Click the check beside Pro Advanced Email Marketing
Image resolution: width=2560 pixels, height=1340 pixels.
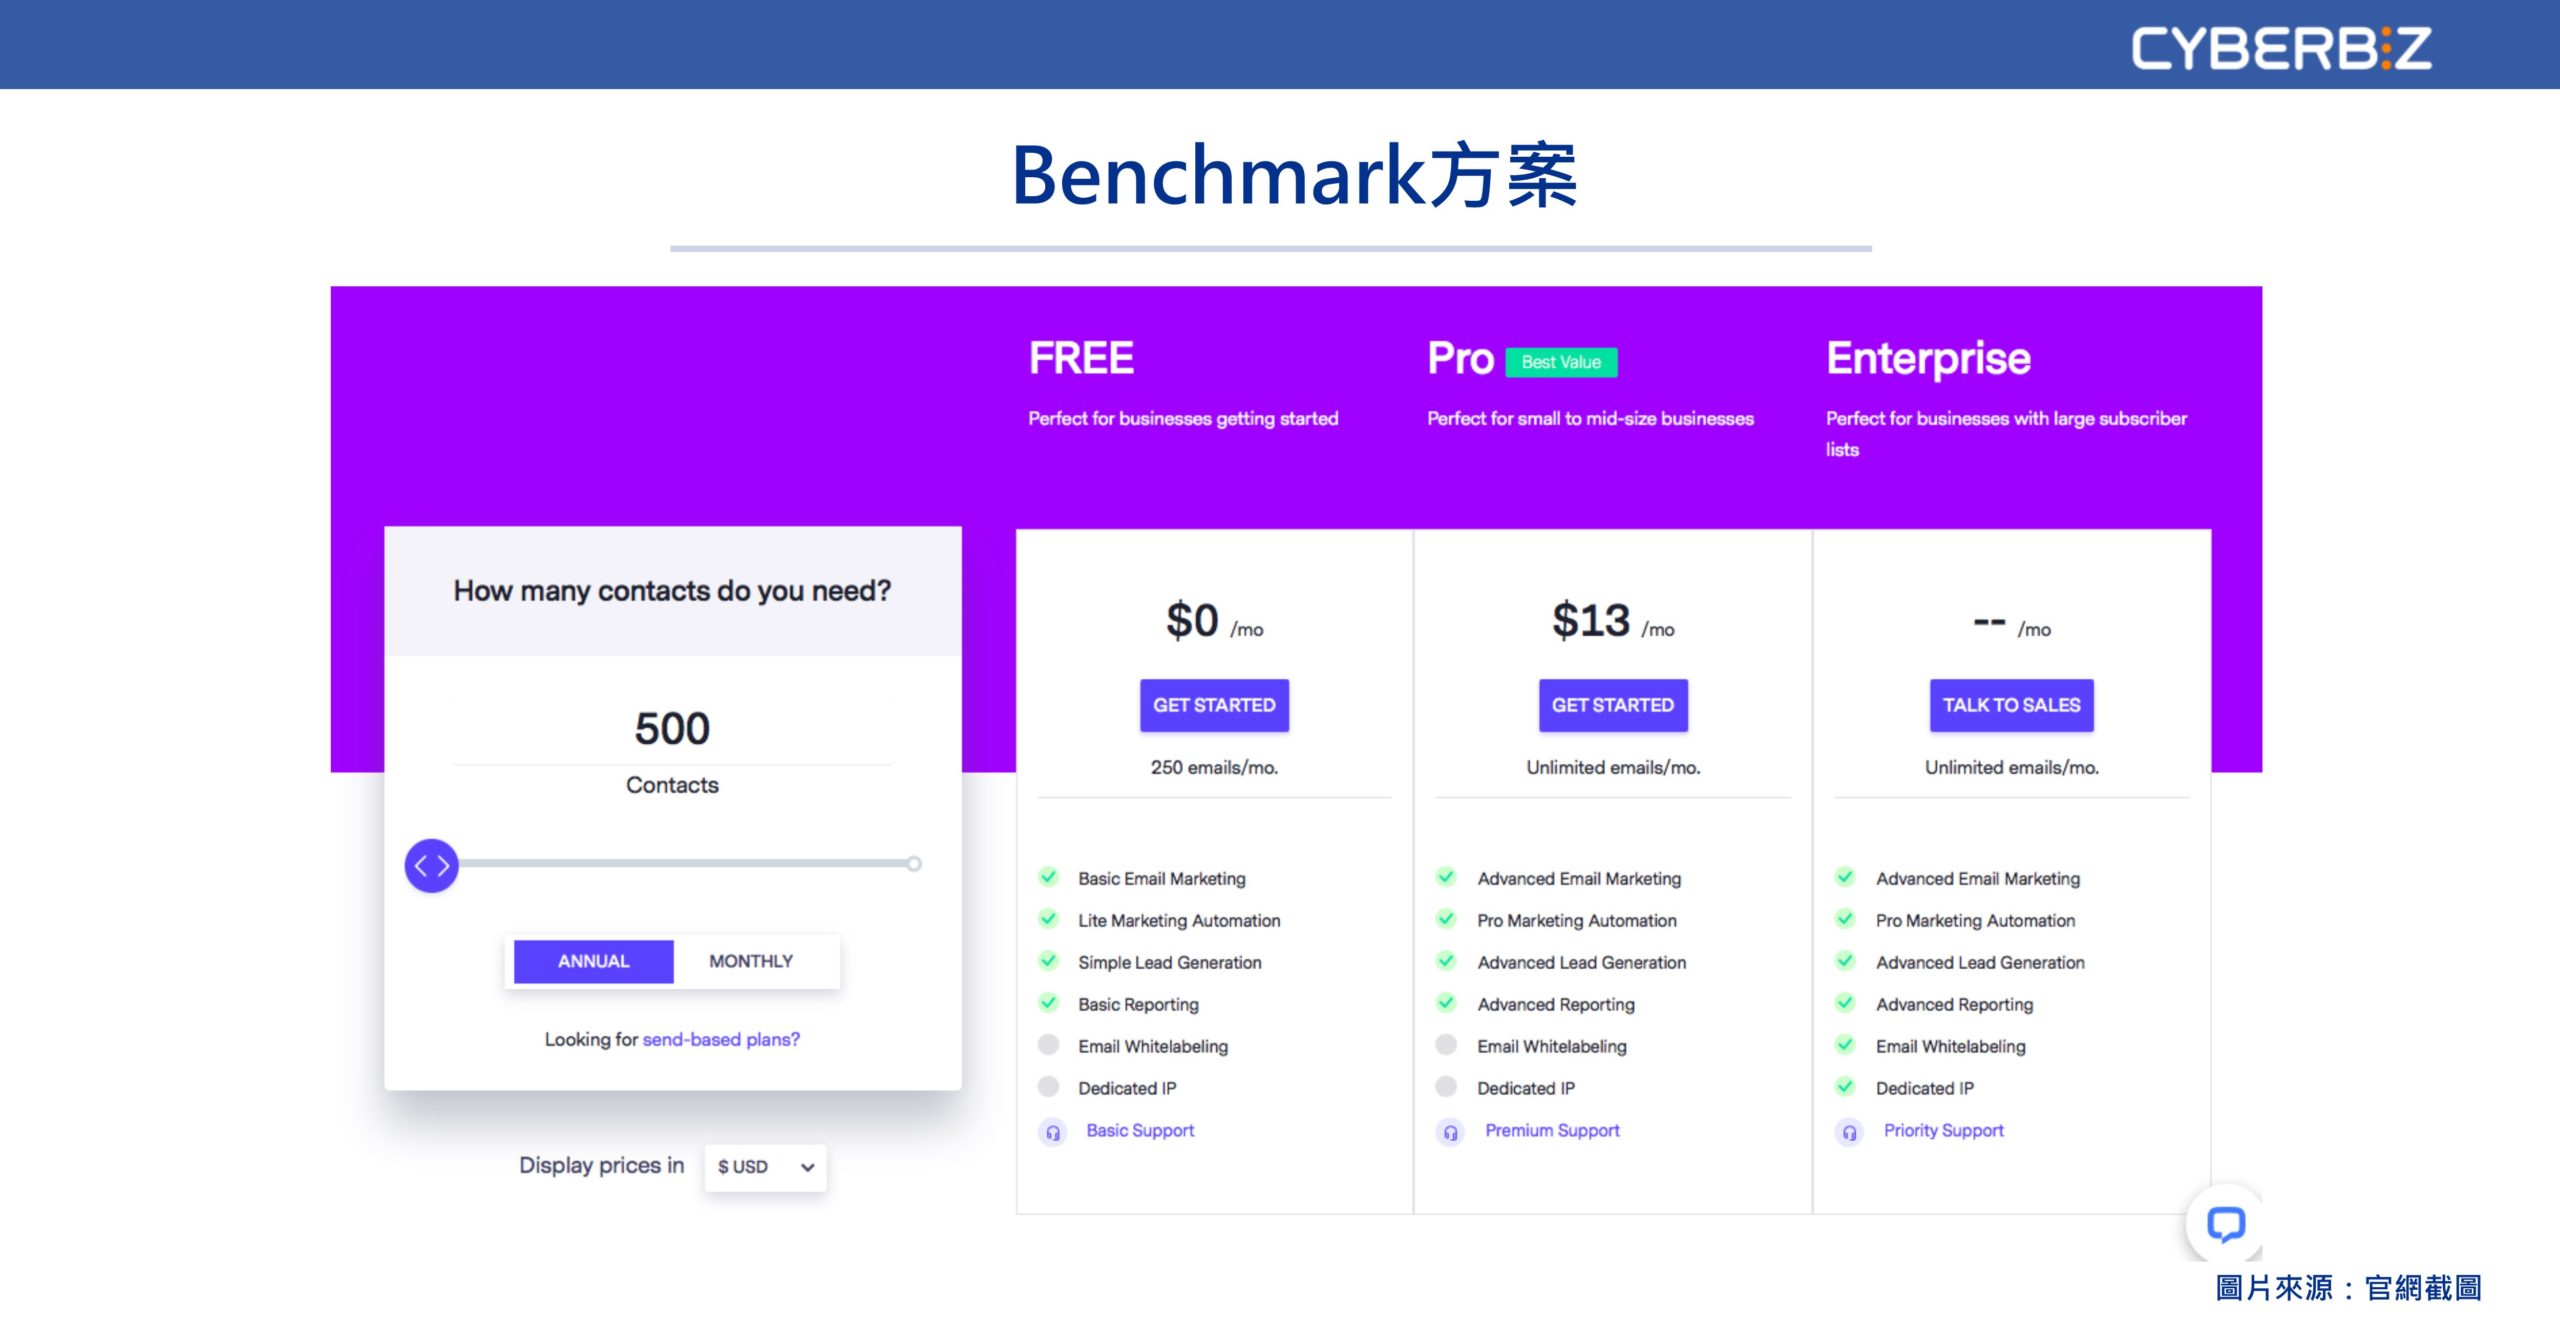click(1446, 877)
